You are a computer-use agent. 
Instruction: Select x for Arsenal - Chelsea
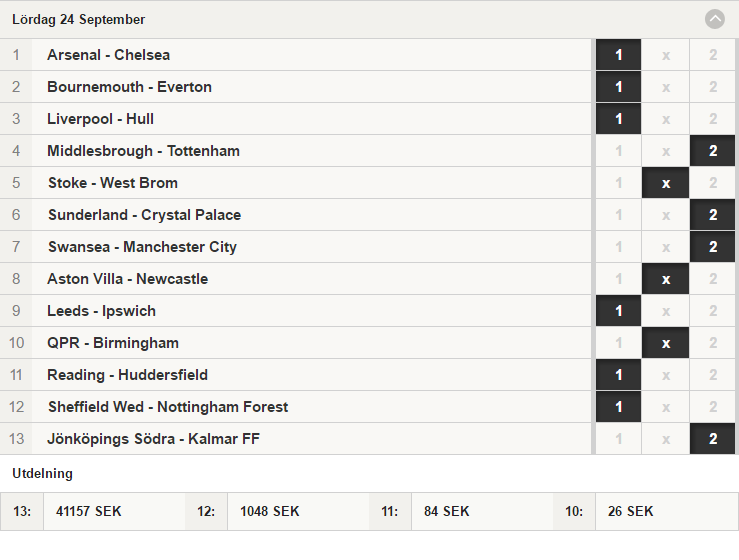665,55
